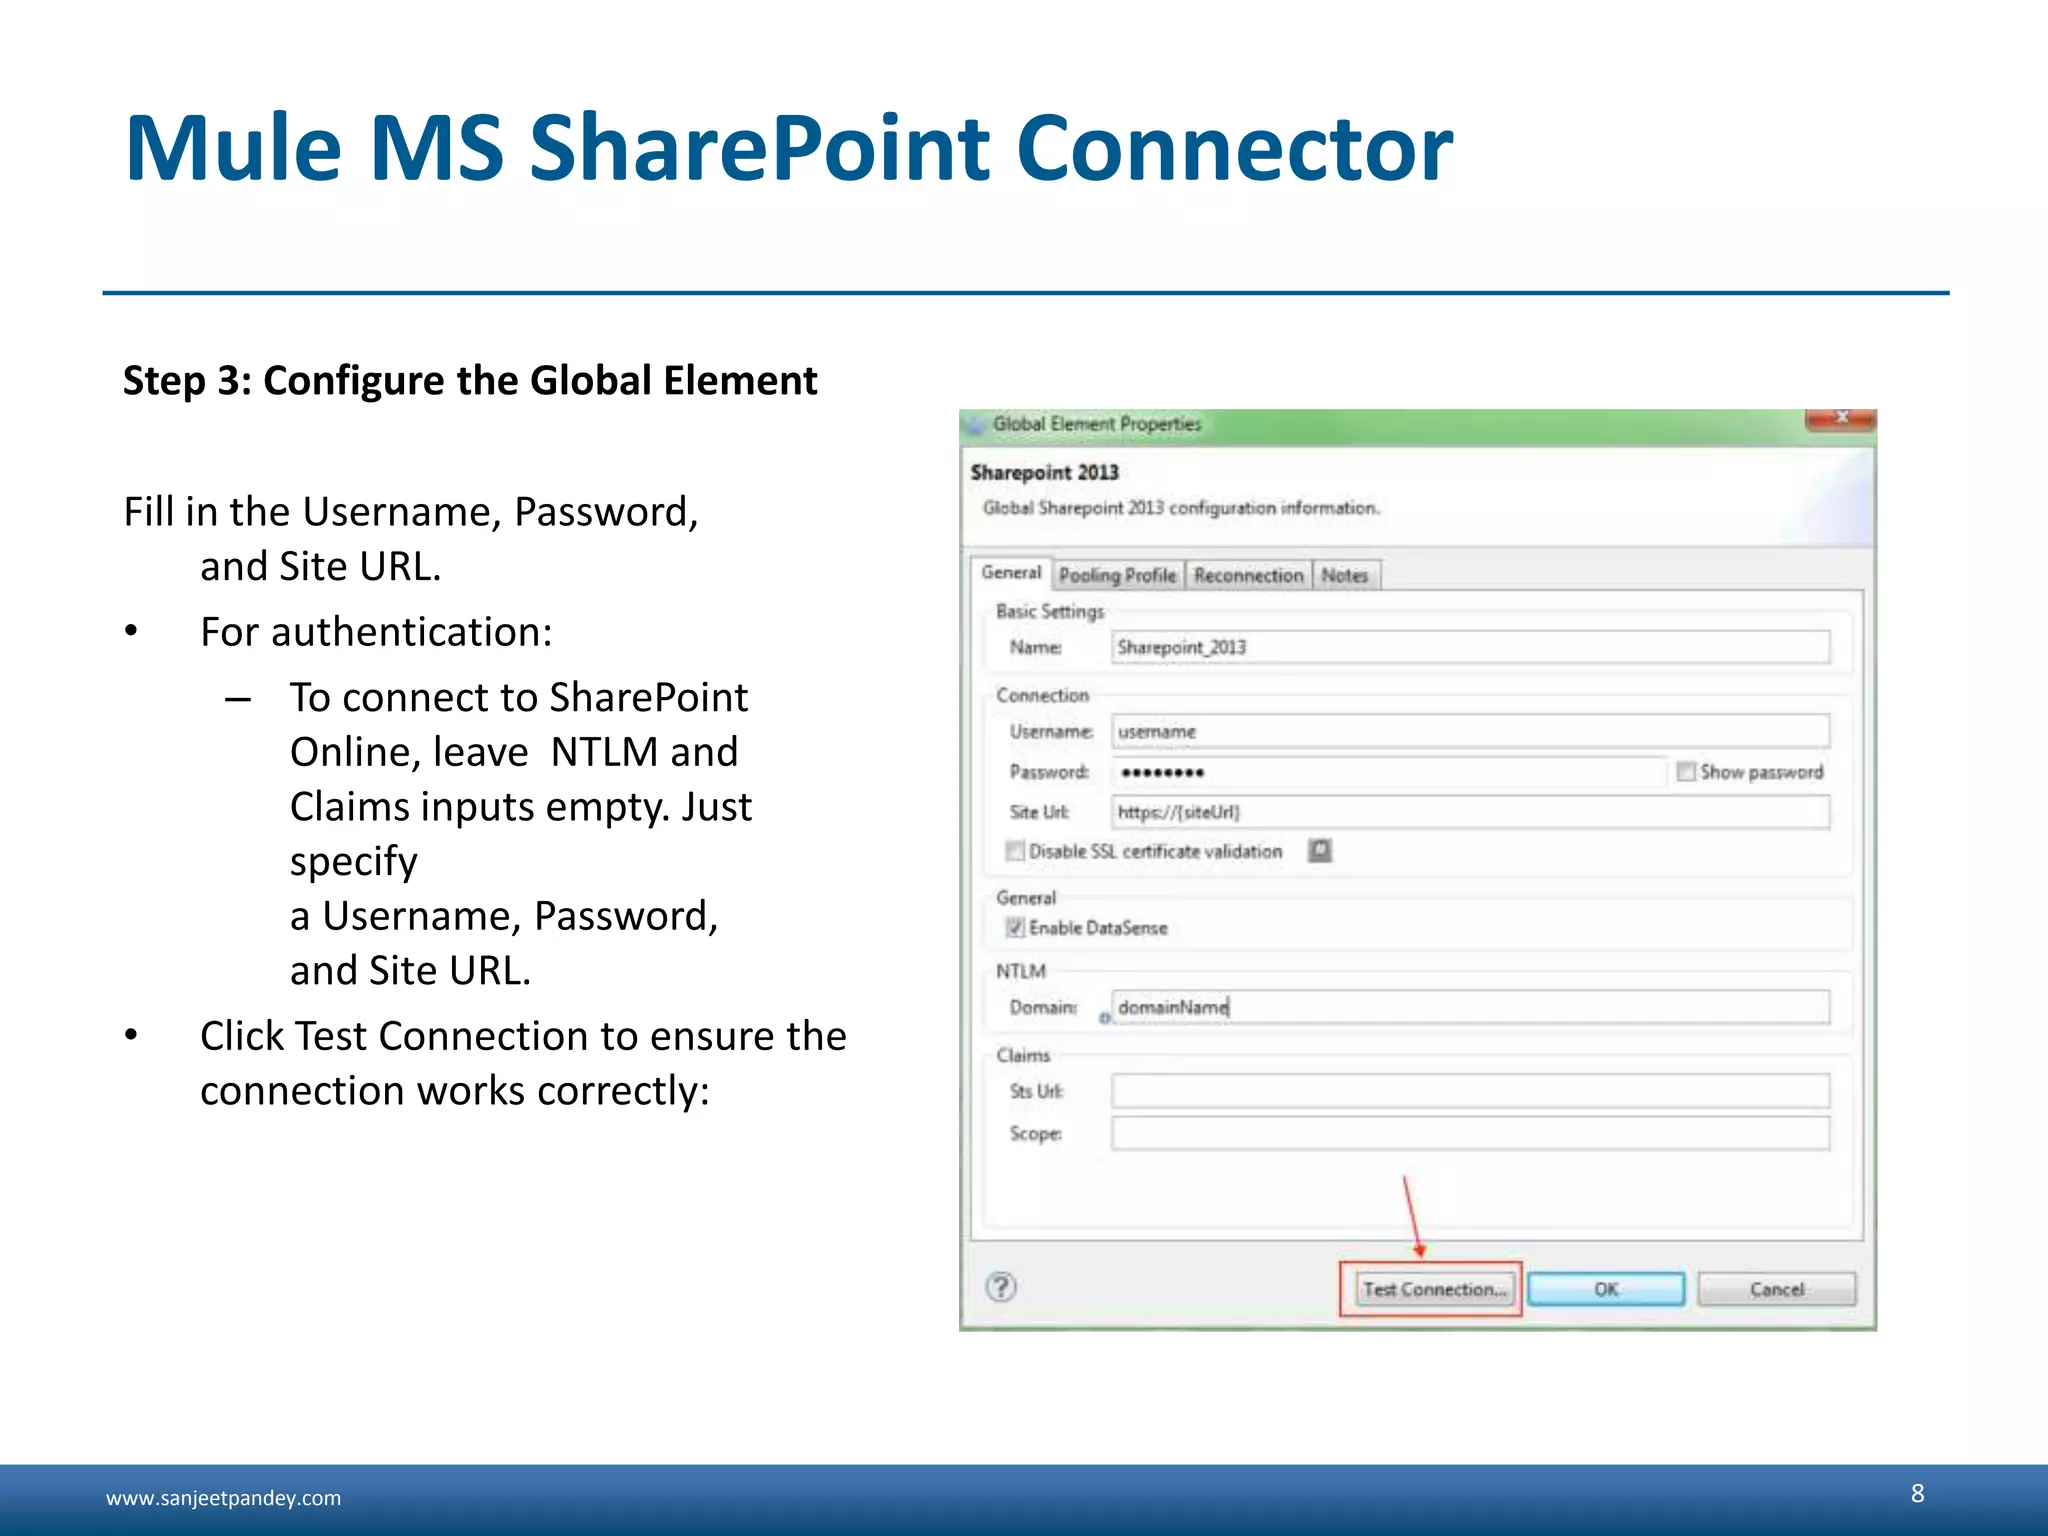The image size is (2048, 1536).
Task: Open the Pooling Profile tab
Action: pos(1117,575)
